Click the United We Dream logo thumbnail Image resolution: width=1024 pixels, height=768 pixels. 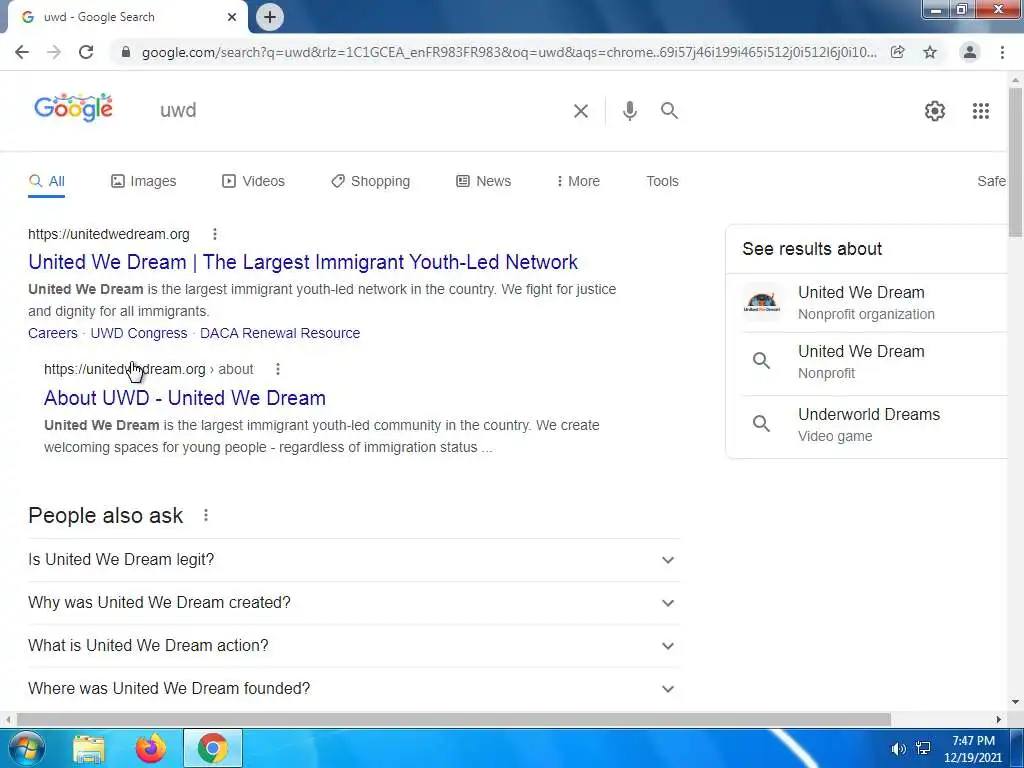[x=761, y=302]
